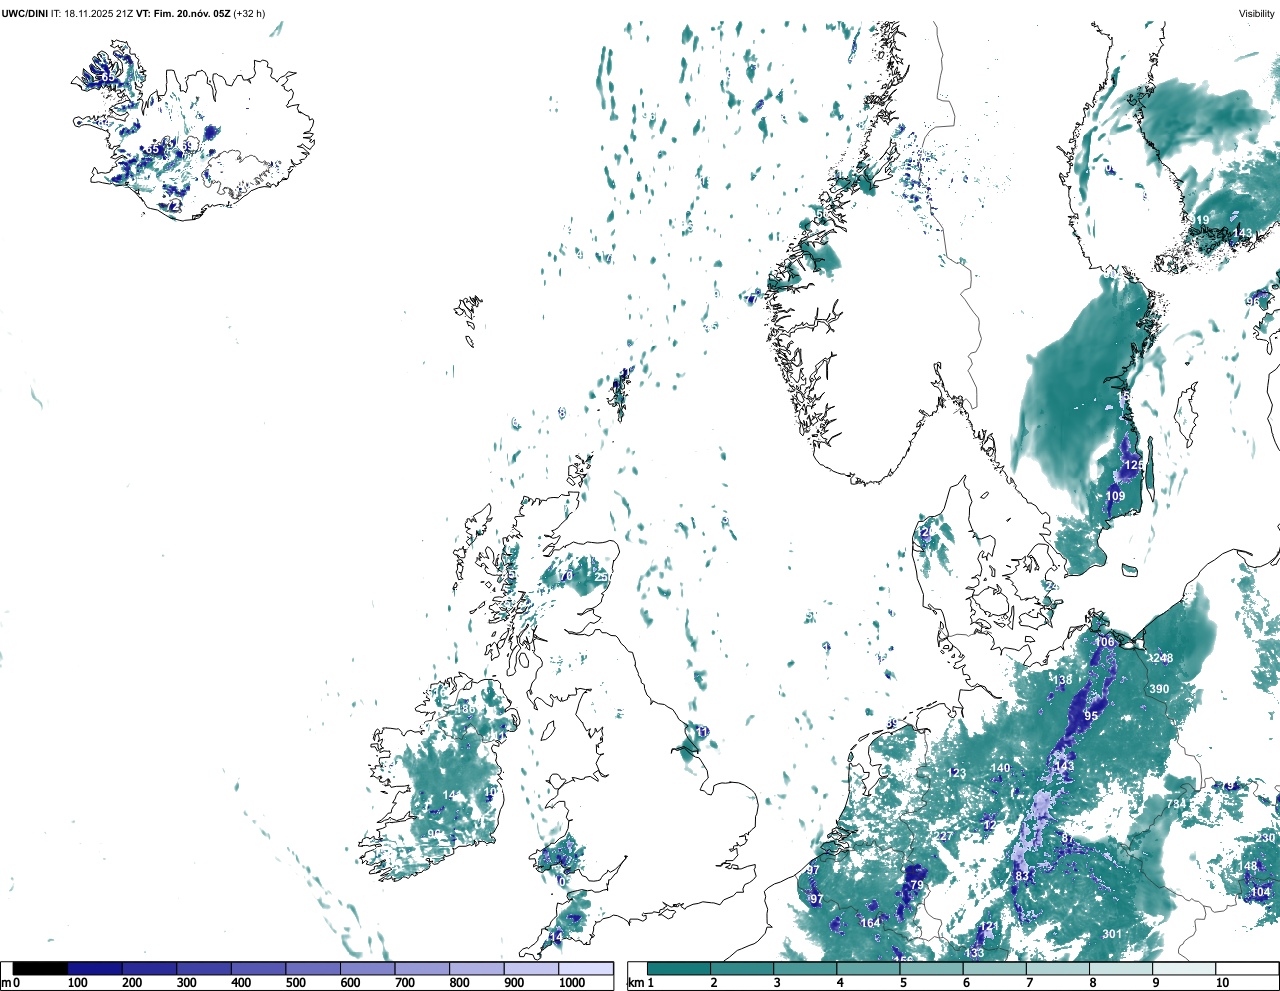
Task: Click the initial time '18.11.2025 21Z'
Action: (99, 14)
